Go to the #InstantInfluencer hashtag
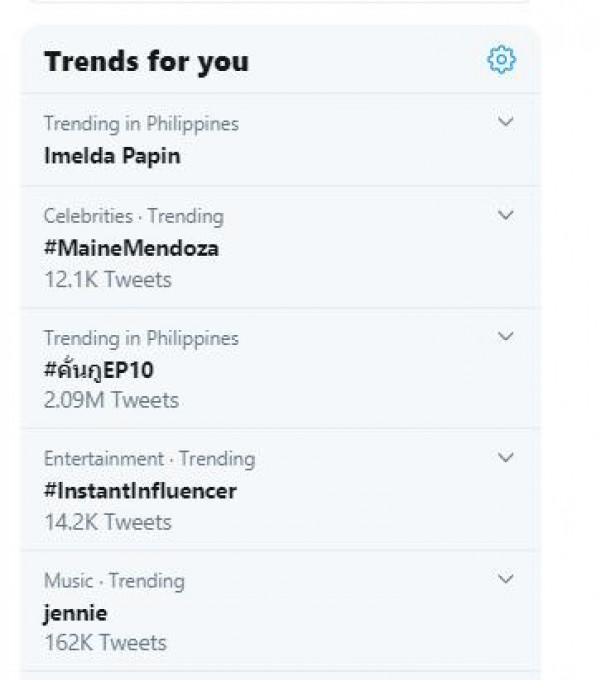Image resolution: width=601 pixels, height=680 pixels. coord(140,491)
